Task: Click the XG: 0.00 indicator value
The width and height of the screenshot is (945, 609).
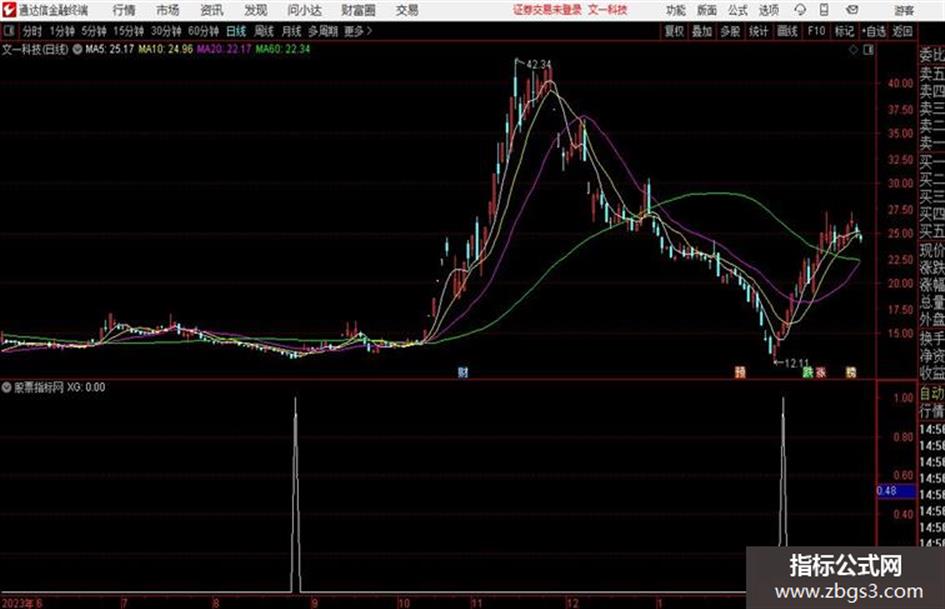Action: (x=86, y=387)
